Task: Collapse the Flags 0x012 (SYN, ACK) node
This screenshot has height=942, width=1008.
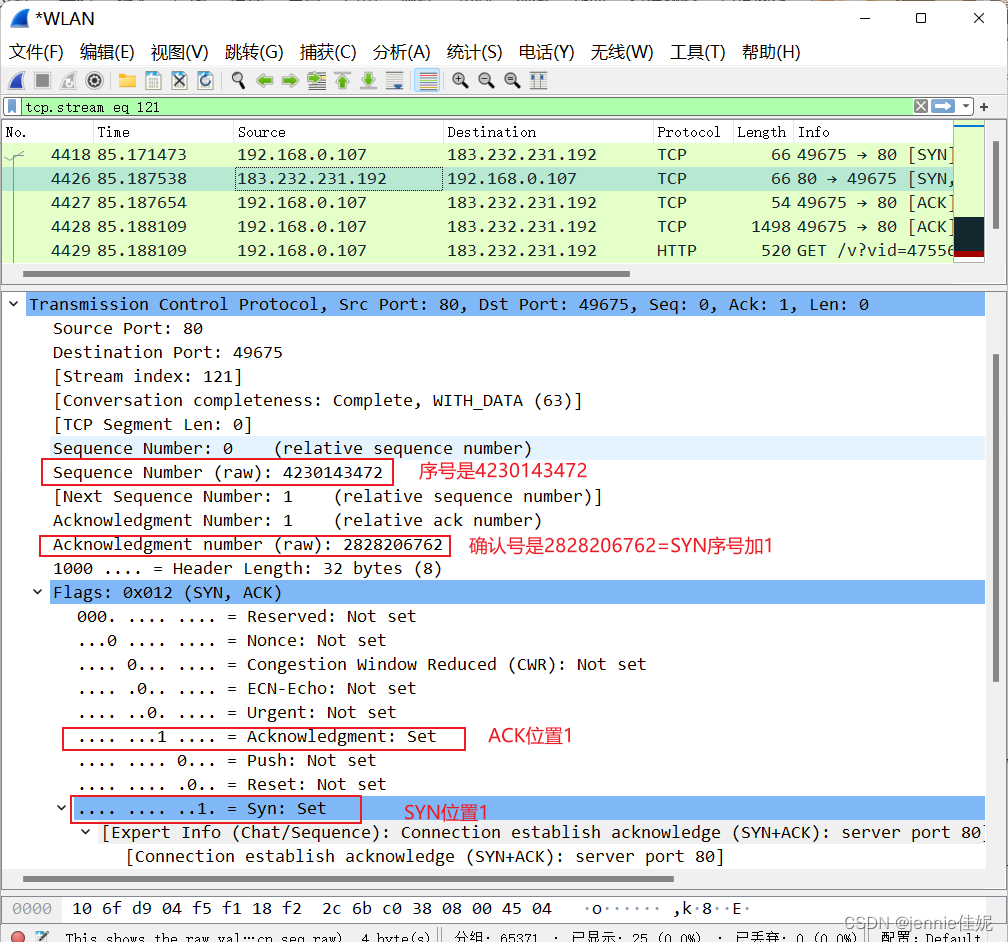Action: pyautogui.click(x=38, y=592)
